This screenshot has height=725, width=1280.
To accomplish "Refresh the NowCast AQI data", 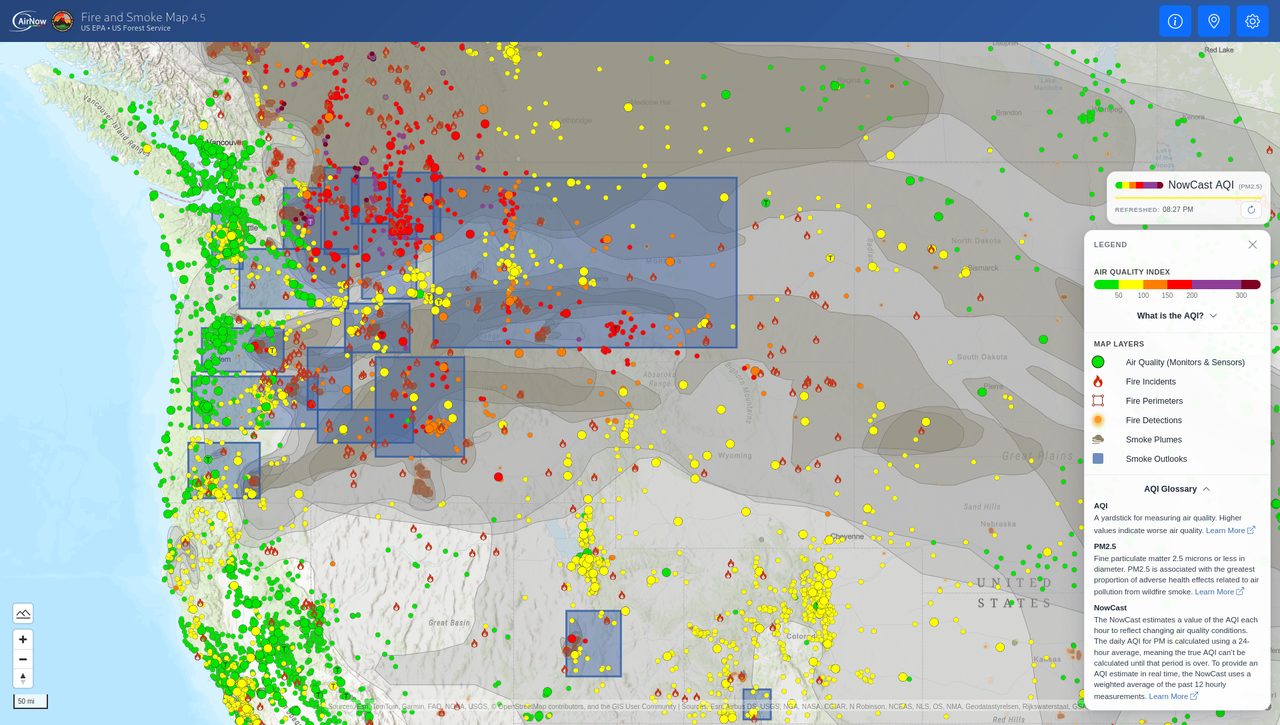I will click(x=1251, y=210).
